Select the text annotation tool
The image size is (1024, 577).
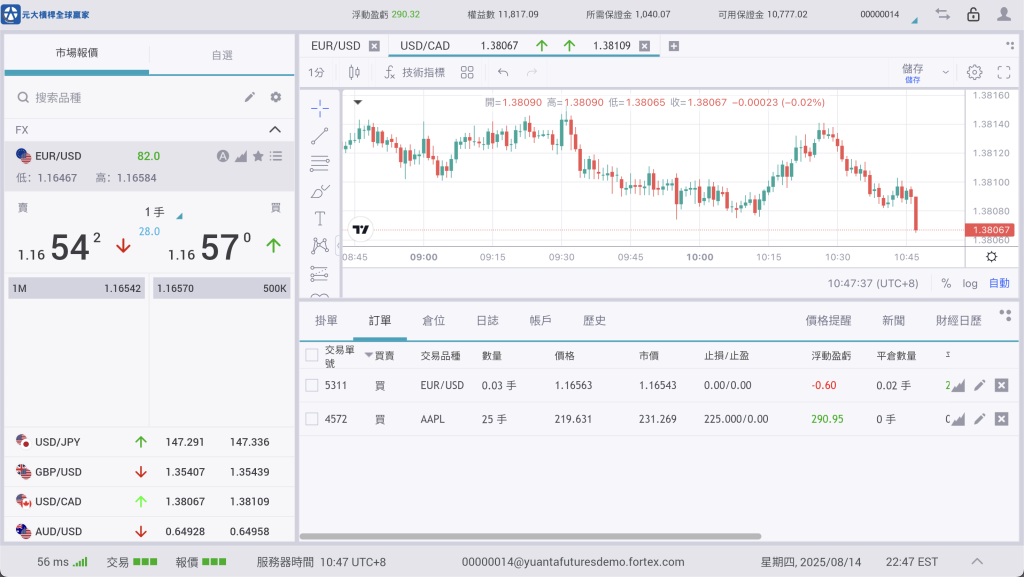click(x=319, y=219)
